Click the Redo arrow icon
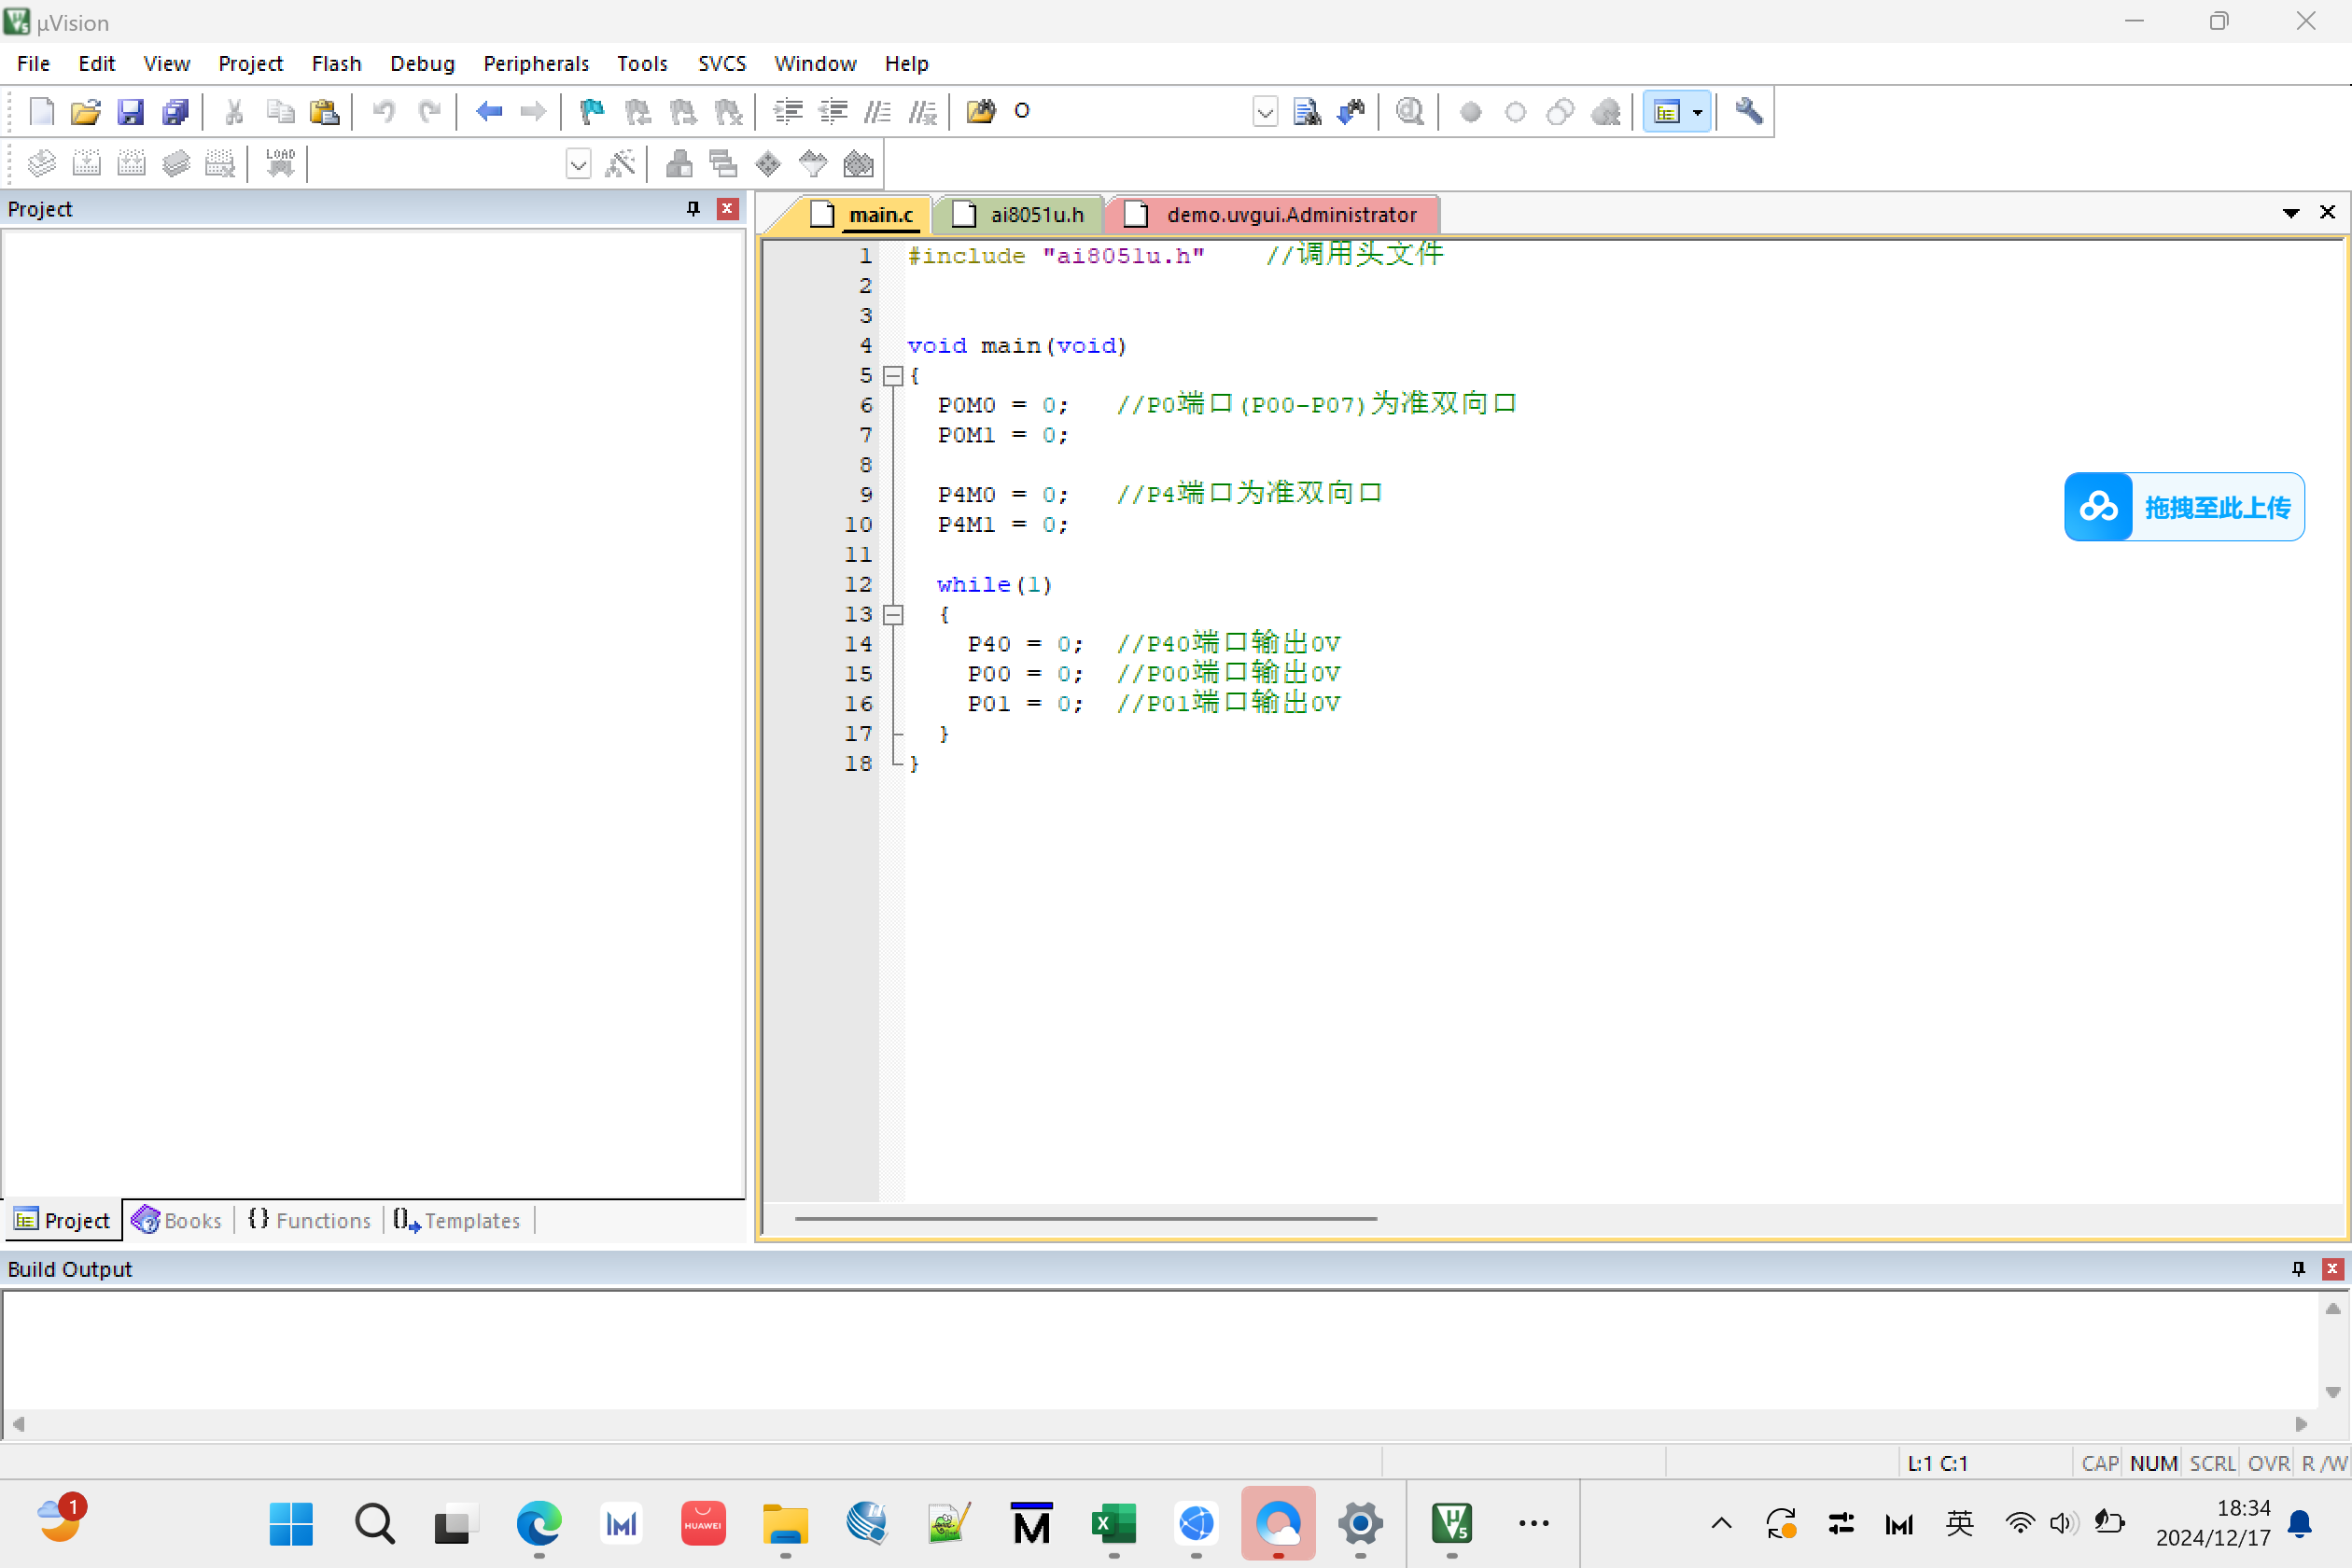 point(429,111)
